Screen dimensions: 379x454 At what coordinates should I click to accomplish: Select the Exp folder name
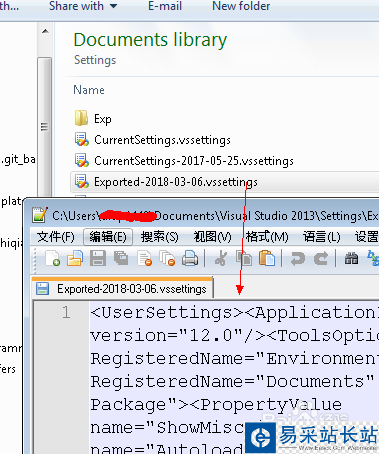103,119
